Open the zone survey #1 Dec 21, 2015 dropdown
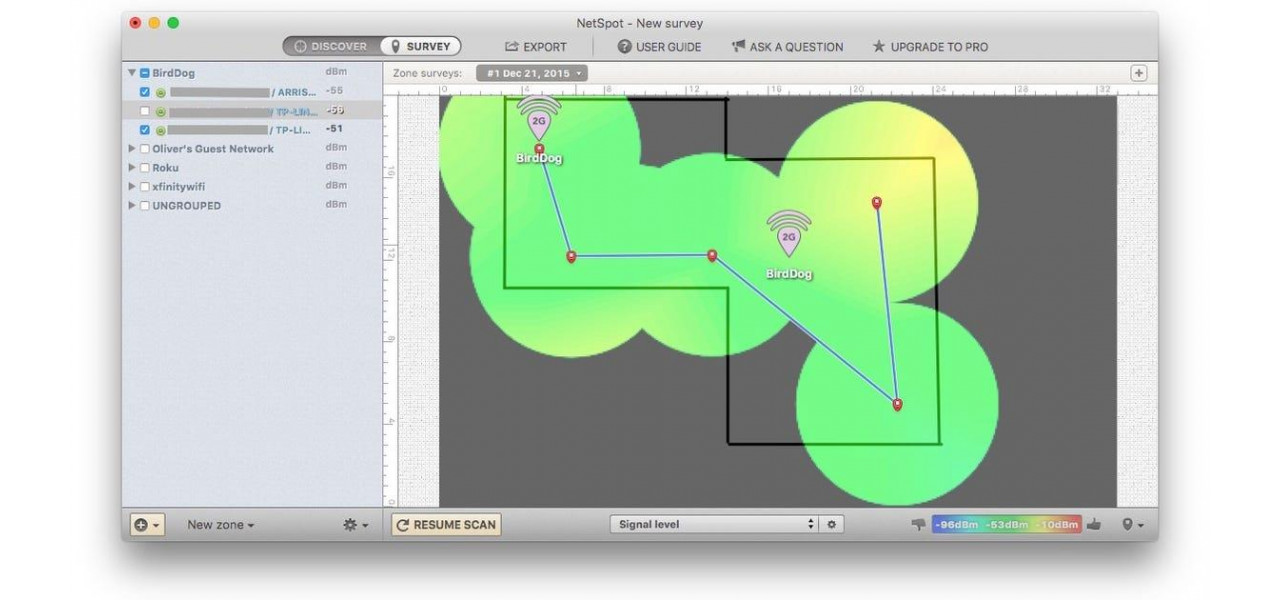 [x=532, y=73]
